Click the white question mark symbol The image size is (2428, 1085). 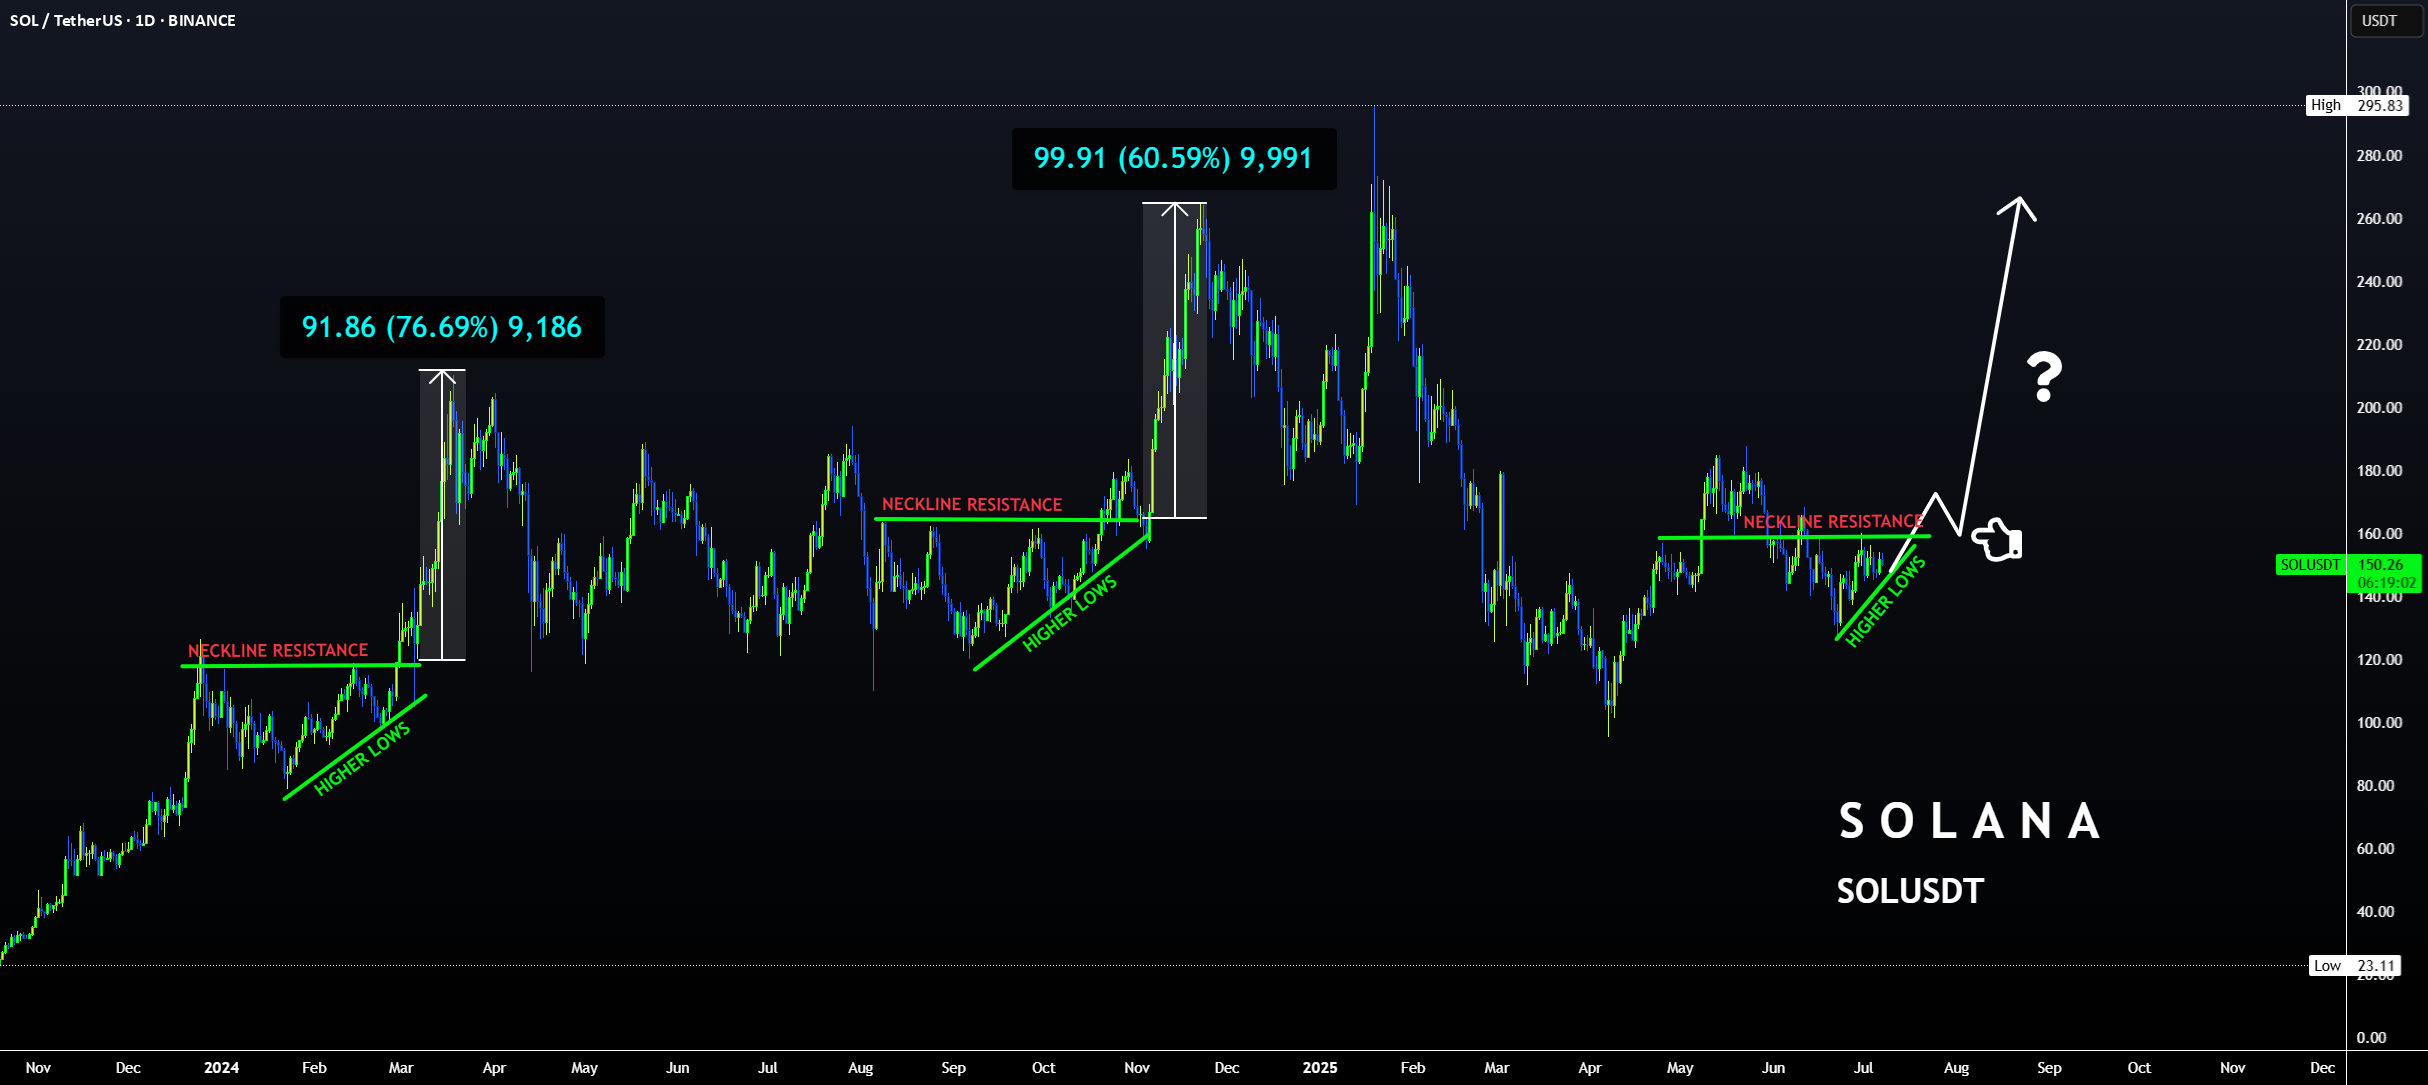click(x=2044, y=377)
